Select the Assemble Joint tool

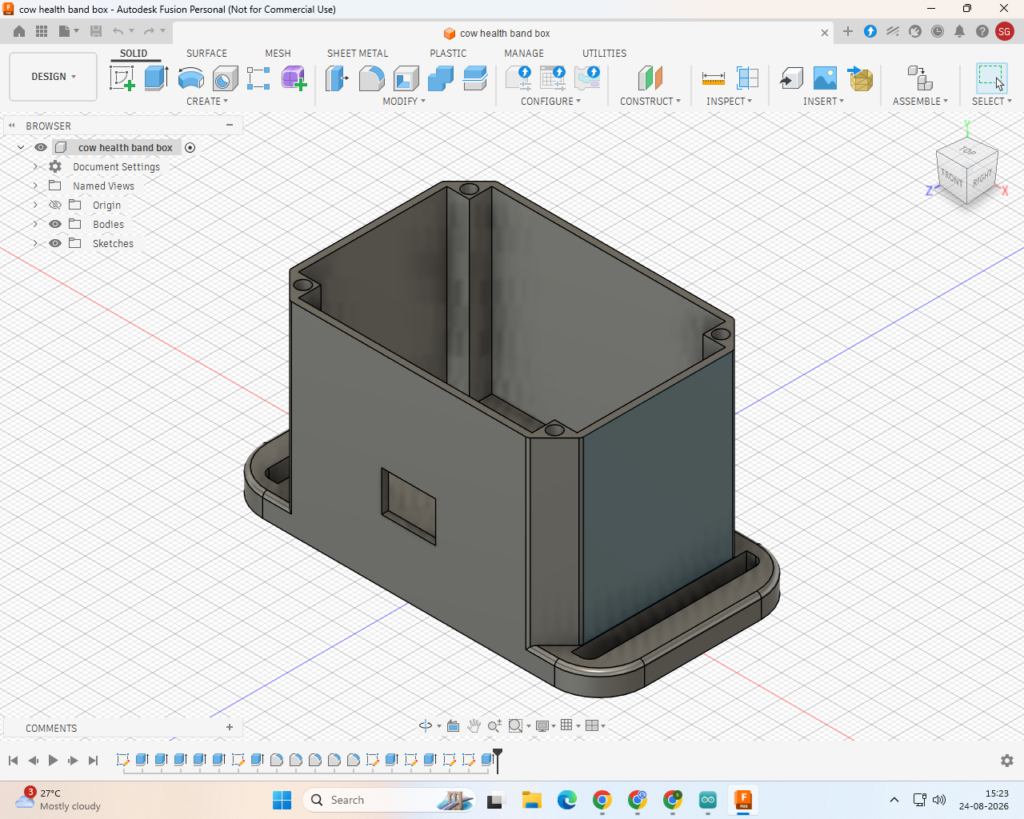[x=920, y=78]
